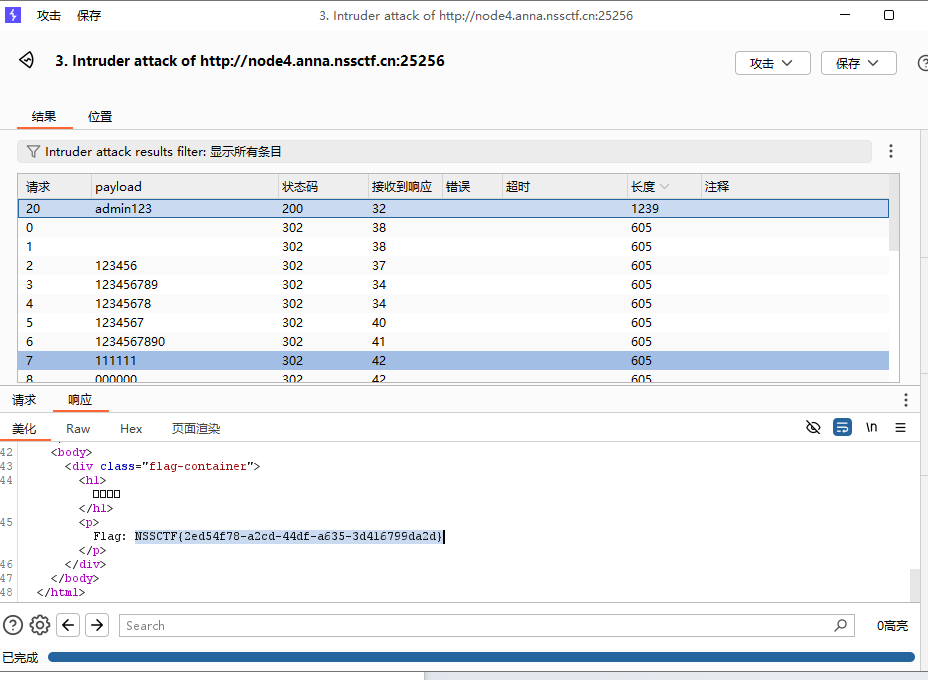Click the results filter bar 显示所有条目
Screen dimensions: 928x680
coord(444,152)
